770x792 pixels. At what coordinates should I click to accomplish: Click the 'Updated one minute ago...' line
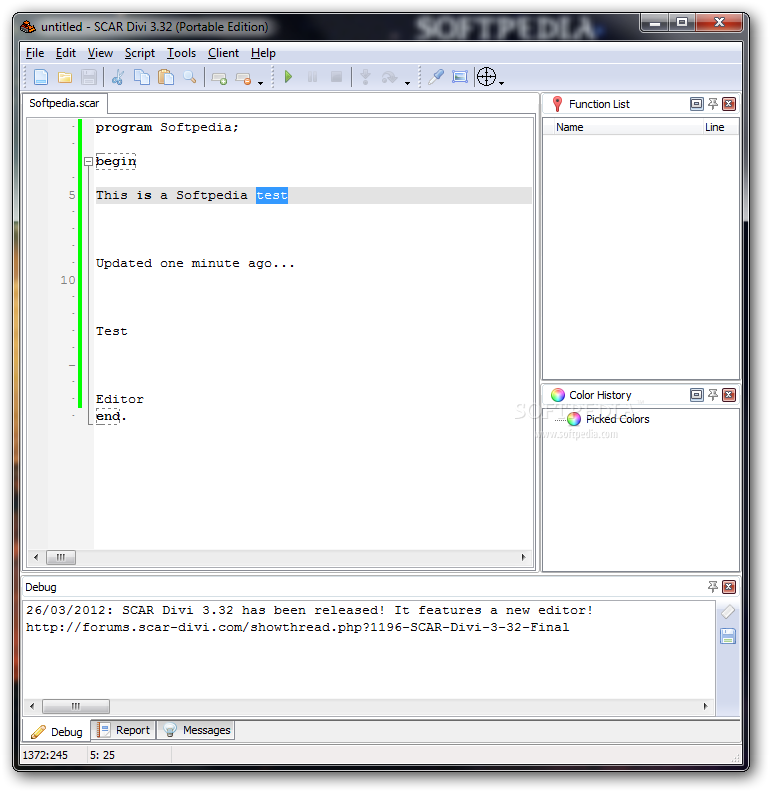tap(195, 264)
